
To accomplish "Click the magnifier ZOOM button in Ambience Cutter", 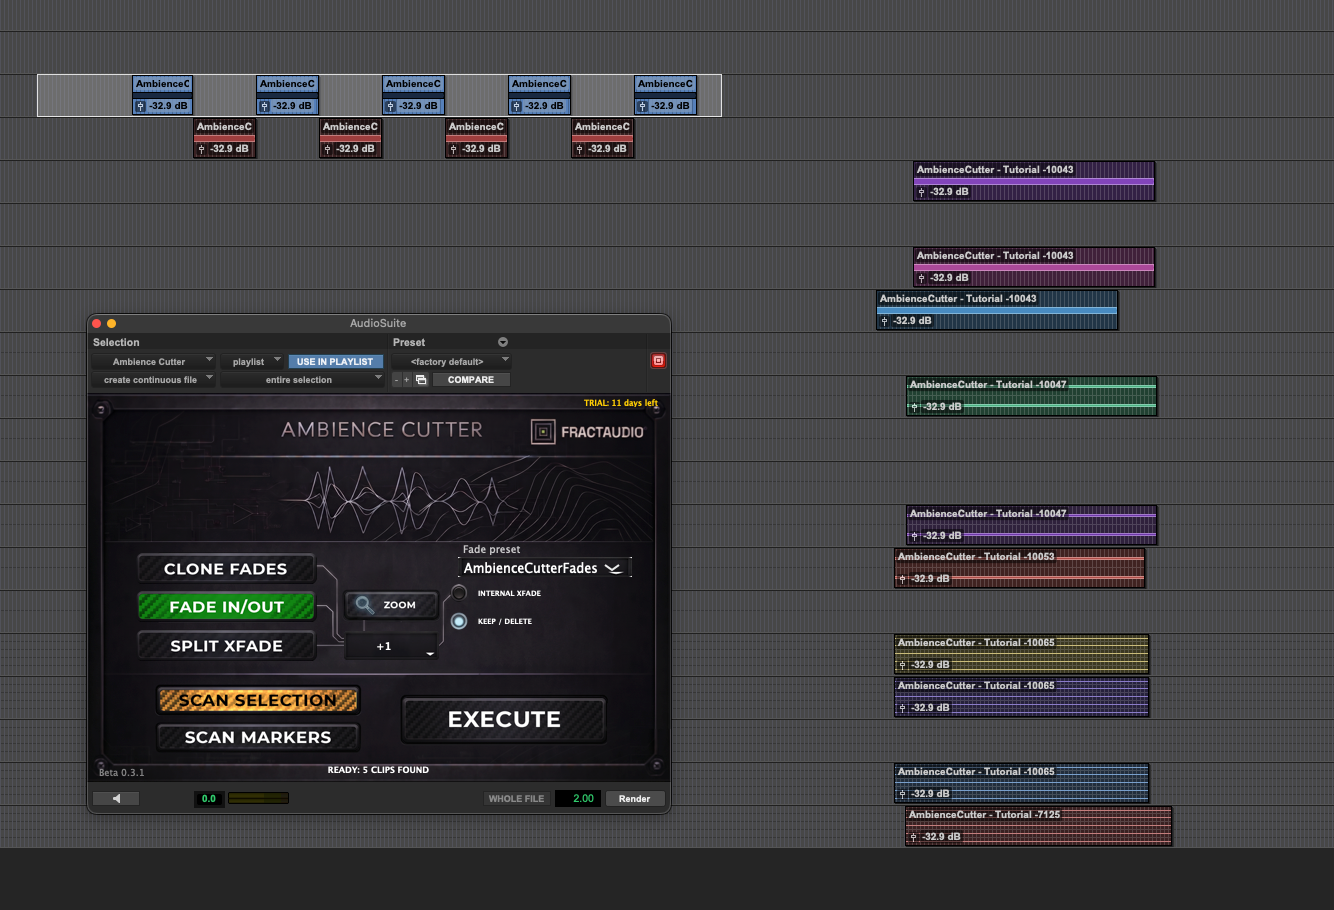I will (x=392, y=605).
